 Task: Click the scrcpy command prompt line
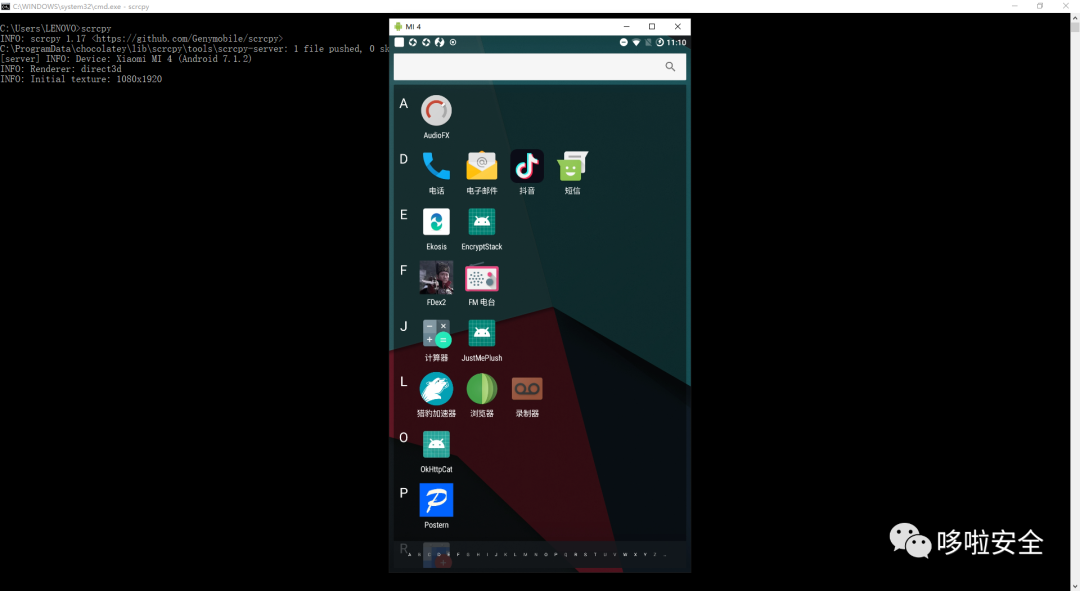coord(56,28)
